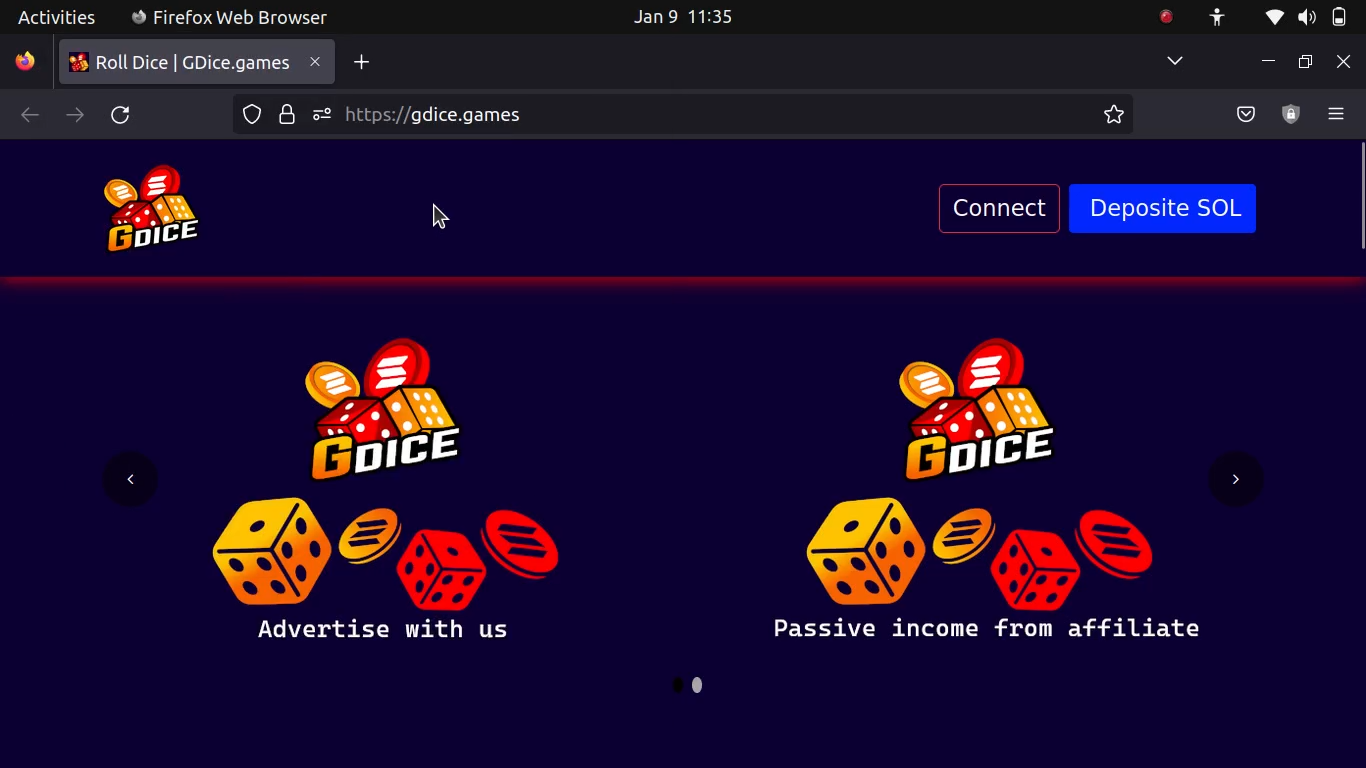Open the extension shield icon in toolbar

pyautogui.click(x=1291, y=114)
